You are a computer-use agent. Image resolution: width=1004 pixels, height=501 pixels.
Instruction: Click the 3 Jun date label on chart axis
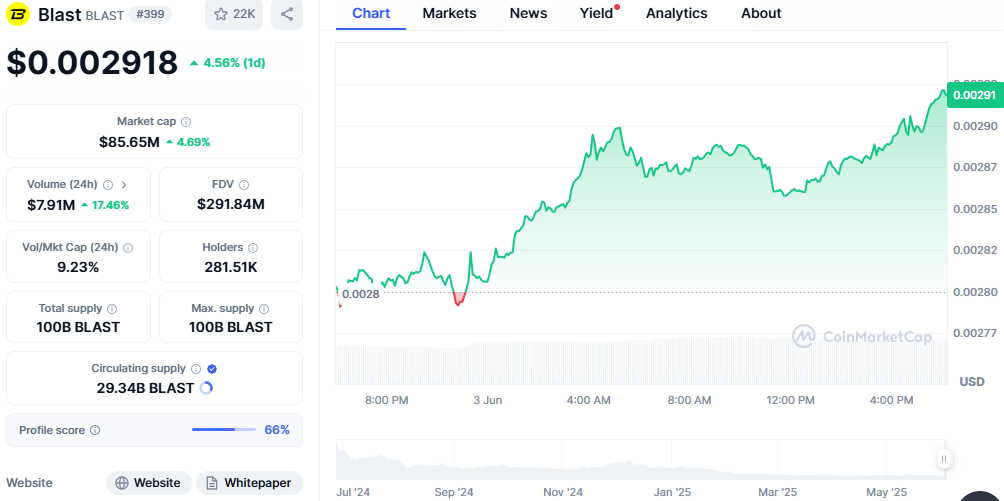click(488, 400)
